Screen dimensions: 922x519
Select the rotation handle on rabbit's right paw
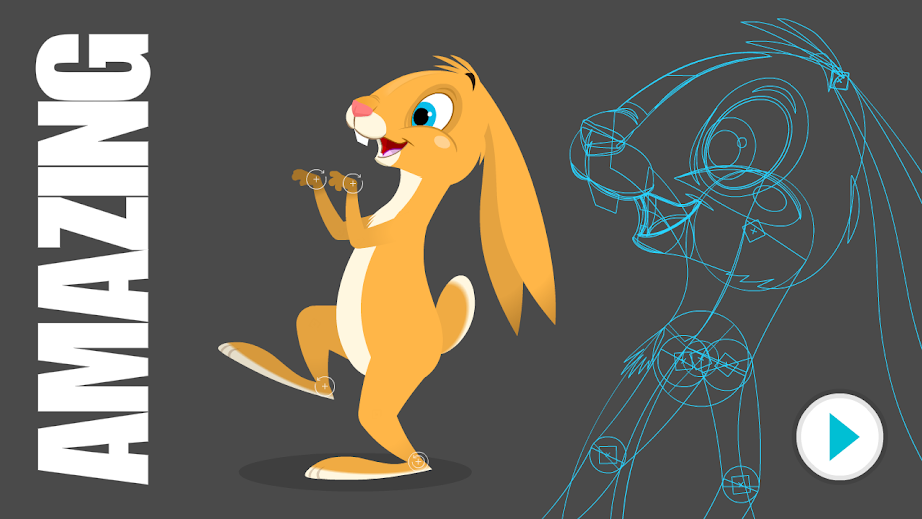tap(353, 183)
